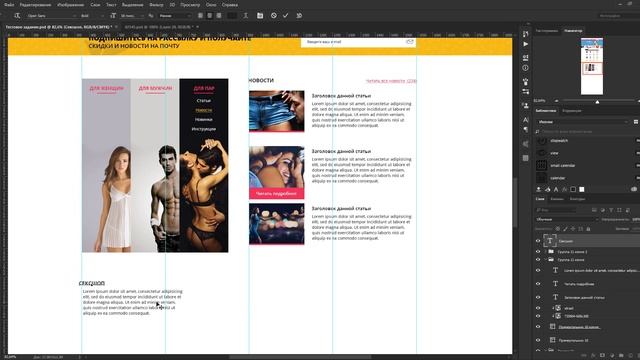Open the library selection dropdown

point(582,122)
